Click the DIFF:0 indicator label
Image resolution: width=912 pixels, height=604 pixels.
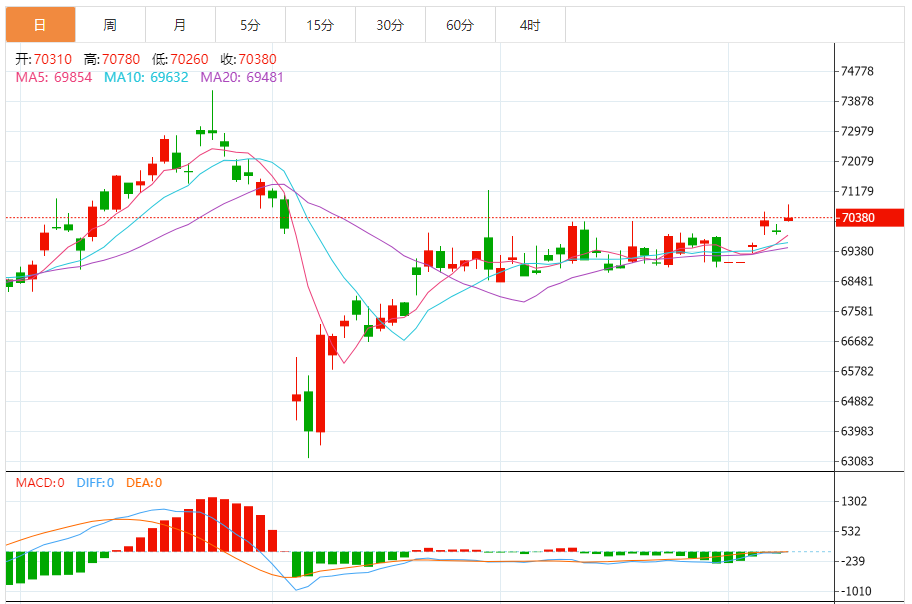(x=95, y=483)
